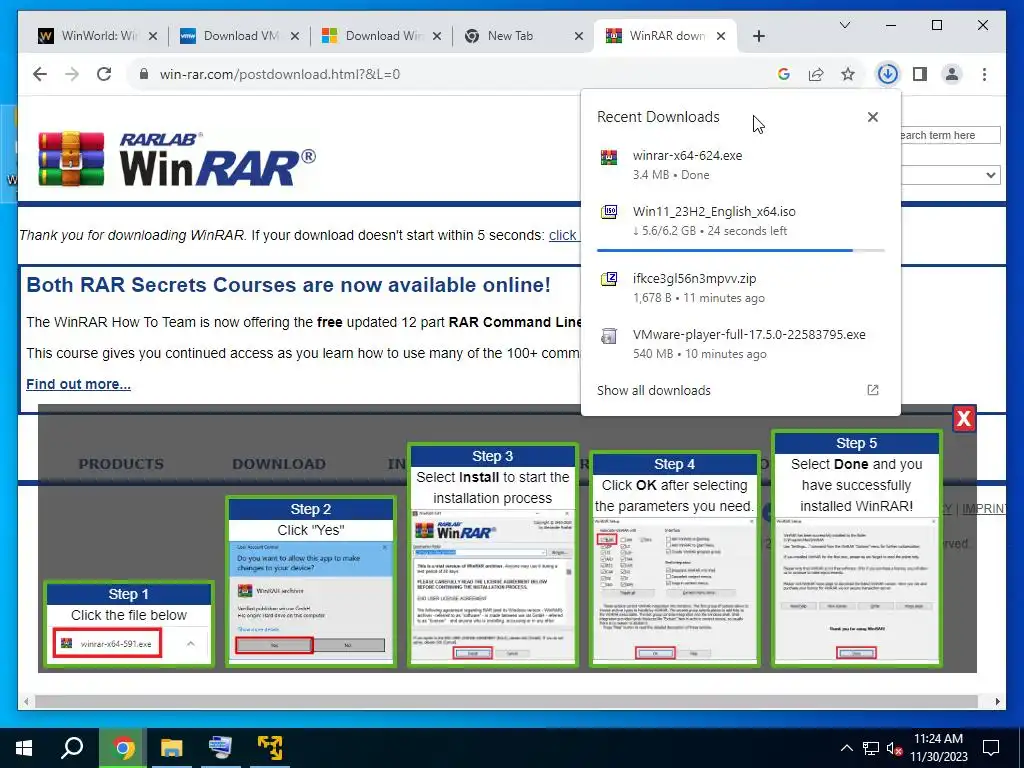
Task: Share this page icon
Action: 816,74
